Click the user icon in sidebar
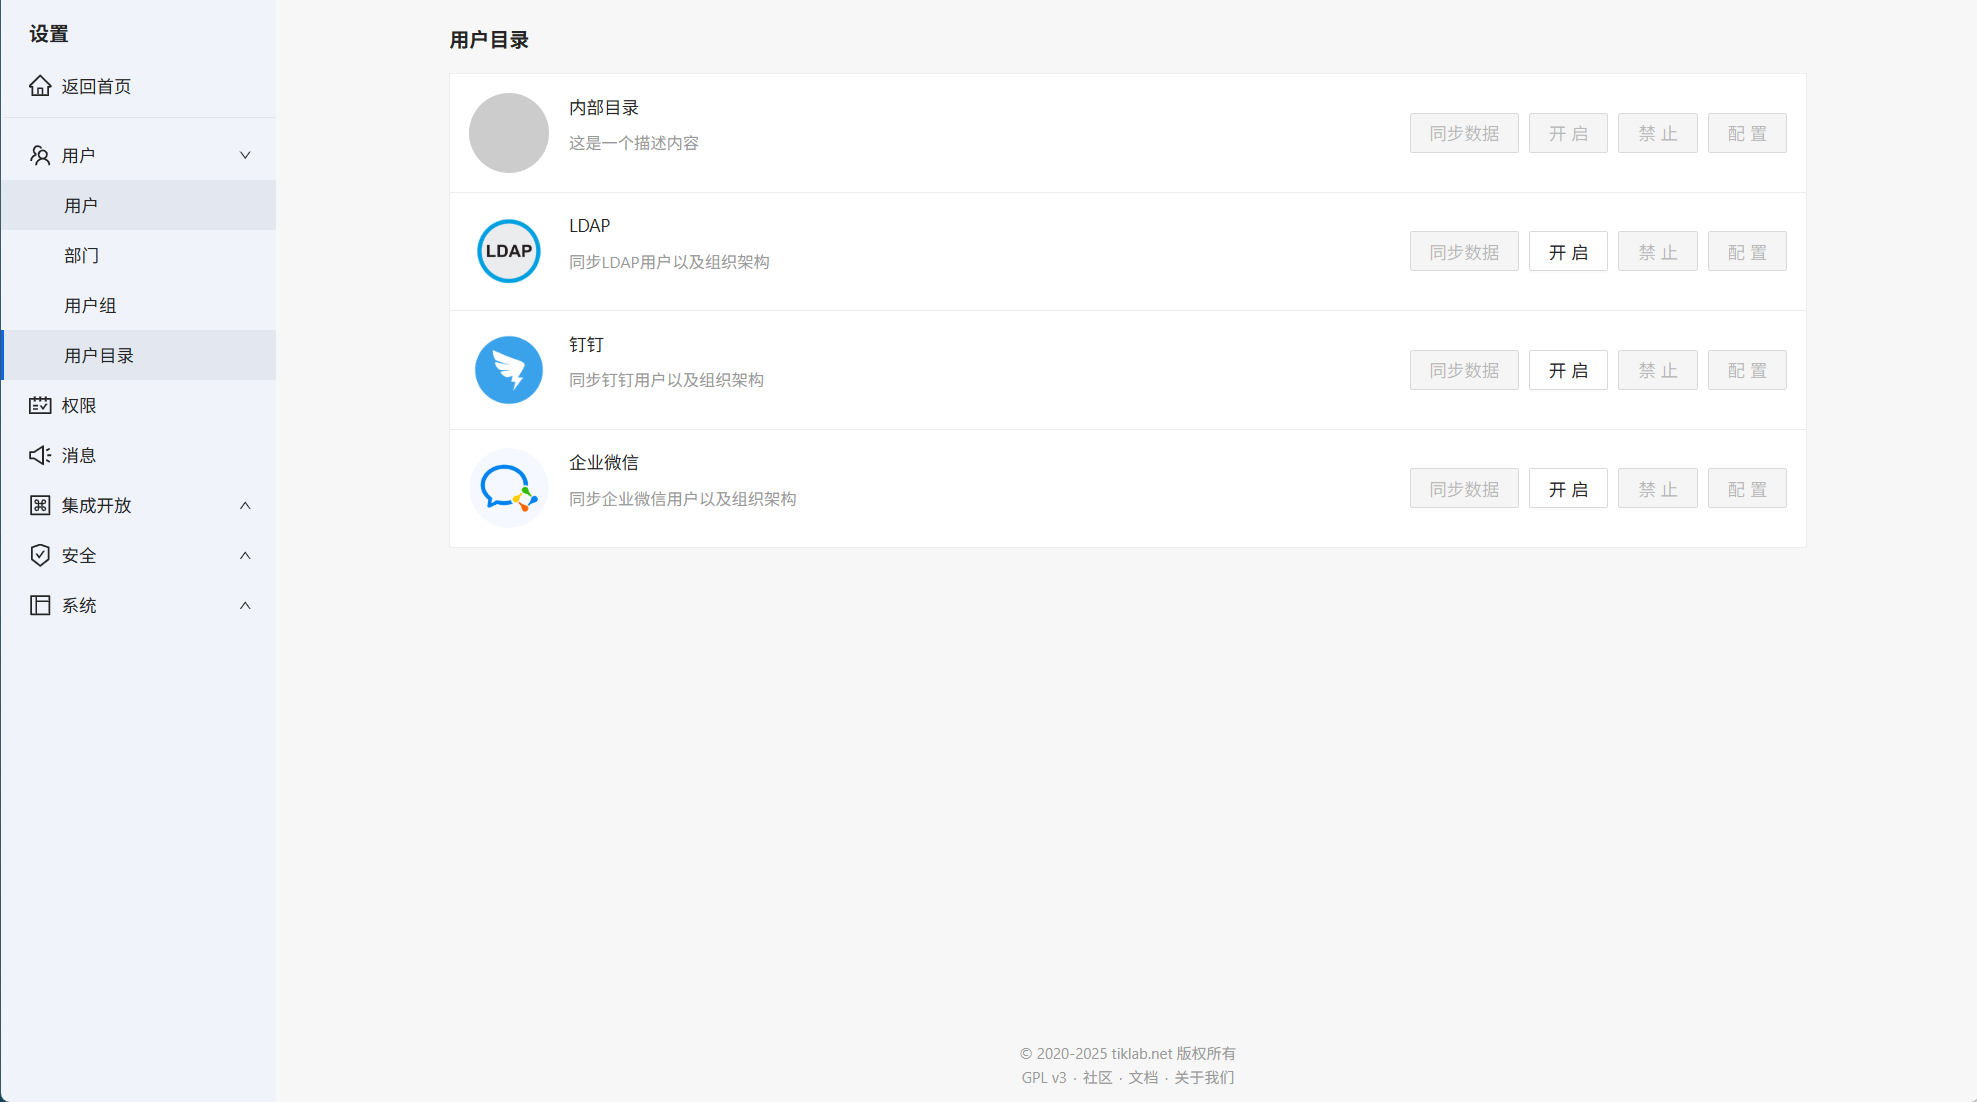1977x1102 pixels. 40,155
